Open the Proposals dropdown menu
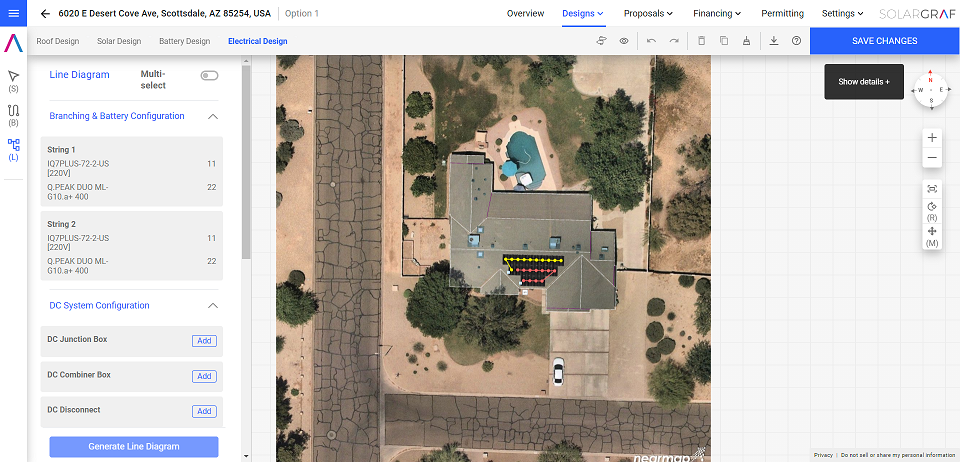 tap(648, 13)
